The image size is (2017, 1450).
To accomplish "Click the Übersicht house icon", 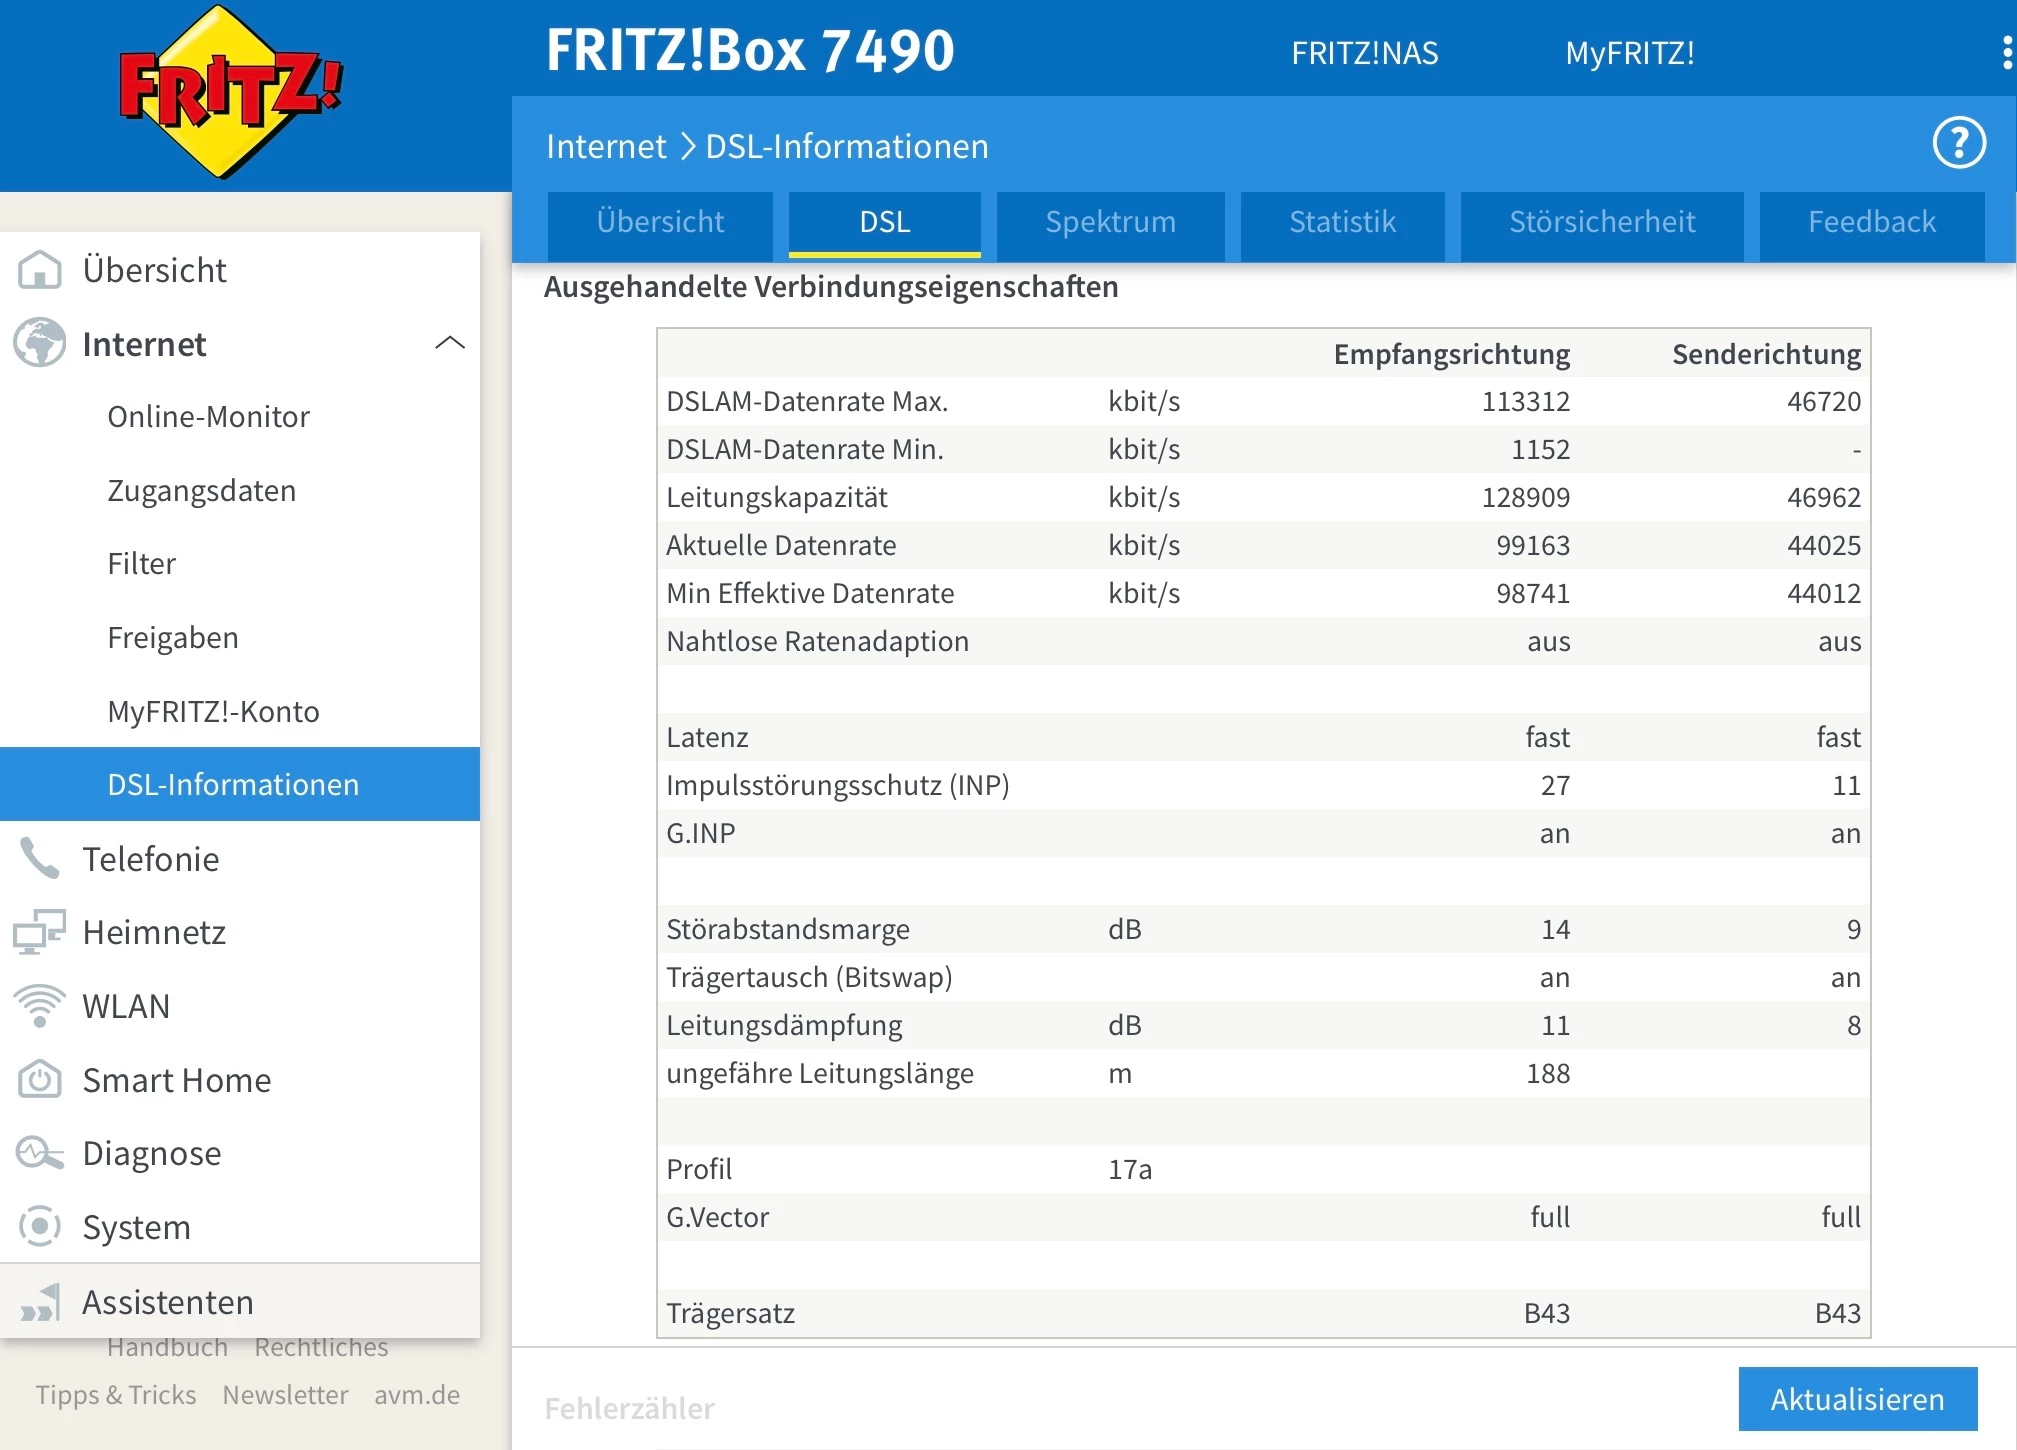I will 40,270.
